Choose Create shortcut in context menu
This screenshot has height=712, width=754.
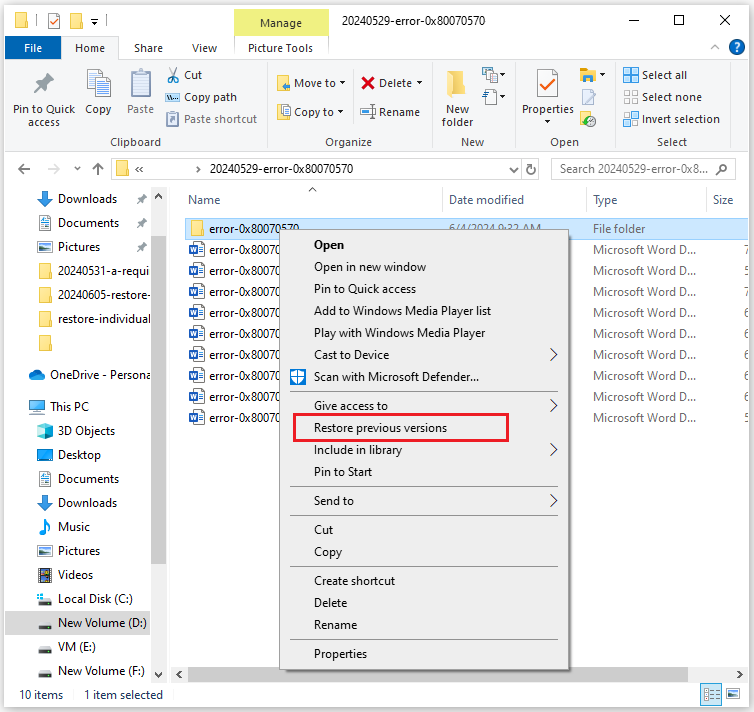pyautogui.click(x=354, y=581)
